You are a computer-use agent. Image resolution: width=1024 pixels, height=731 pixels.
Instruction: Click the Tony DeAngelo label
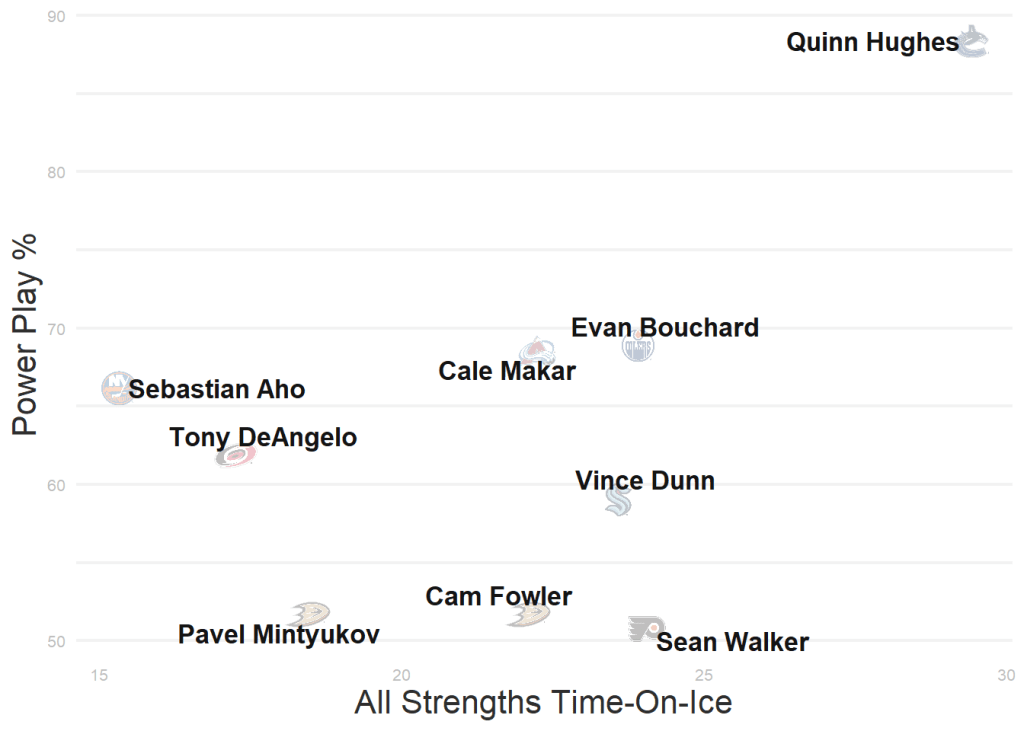[x=263, y=438]
